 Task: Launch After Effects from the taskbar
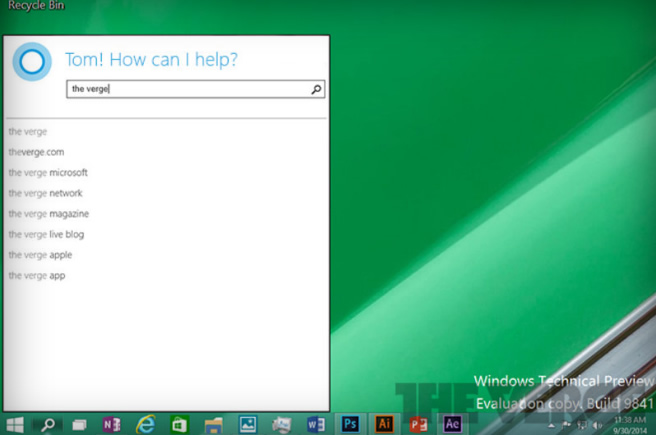pos(452,424)
